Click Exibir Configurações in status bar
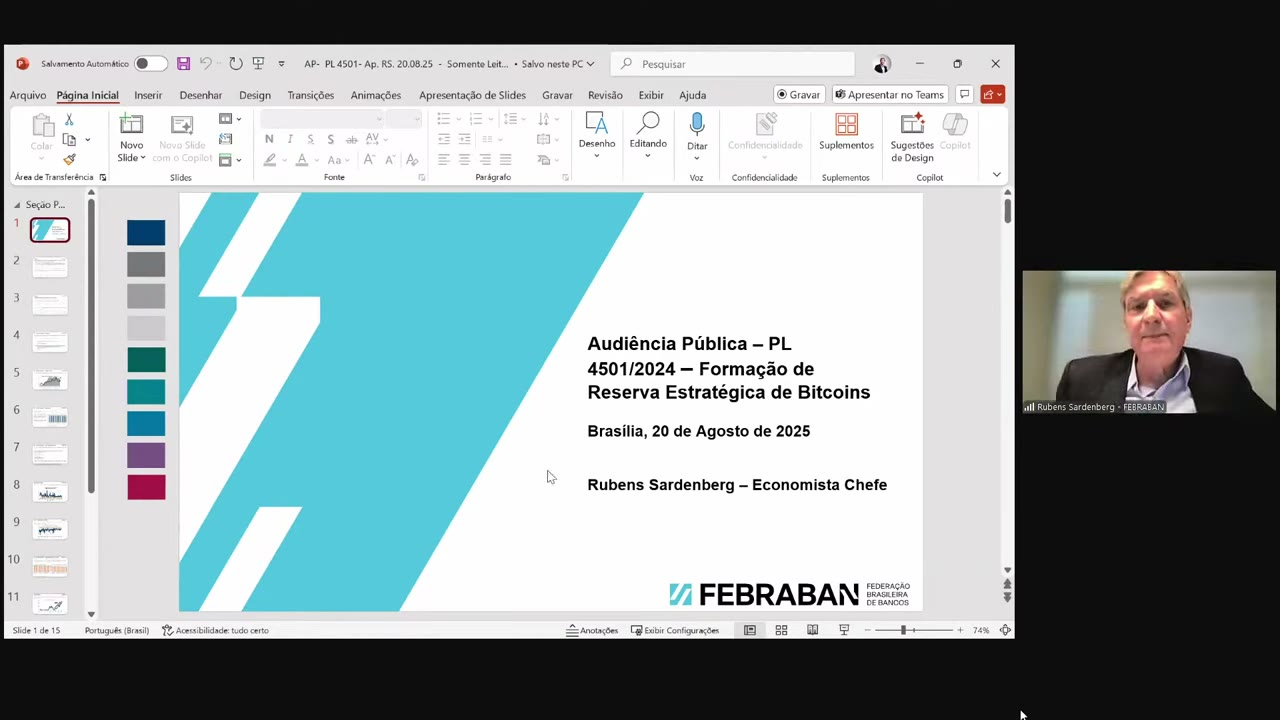 675,630
